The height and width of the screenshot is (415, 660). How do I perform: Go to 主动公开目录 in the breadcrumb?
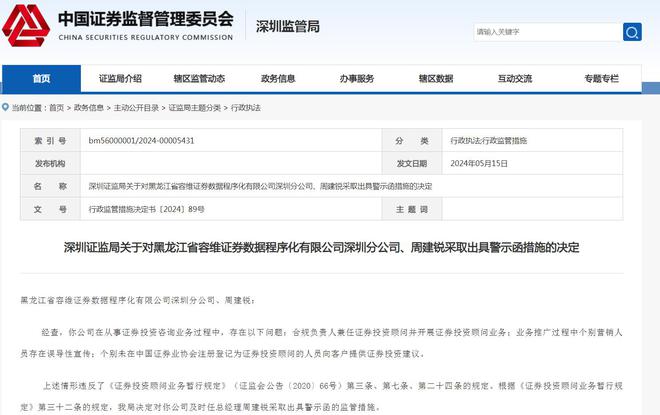[136, 108]
